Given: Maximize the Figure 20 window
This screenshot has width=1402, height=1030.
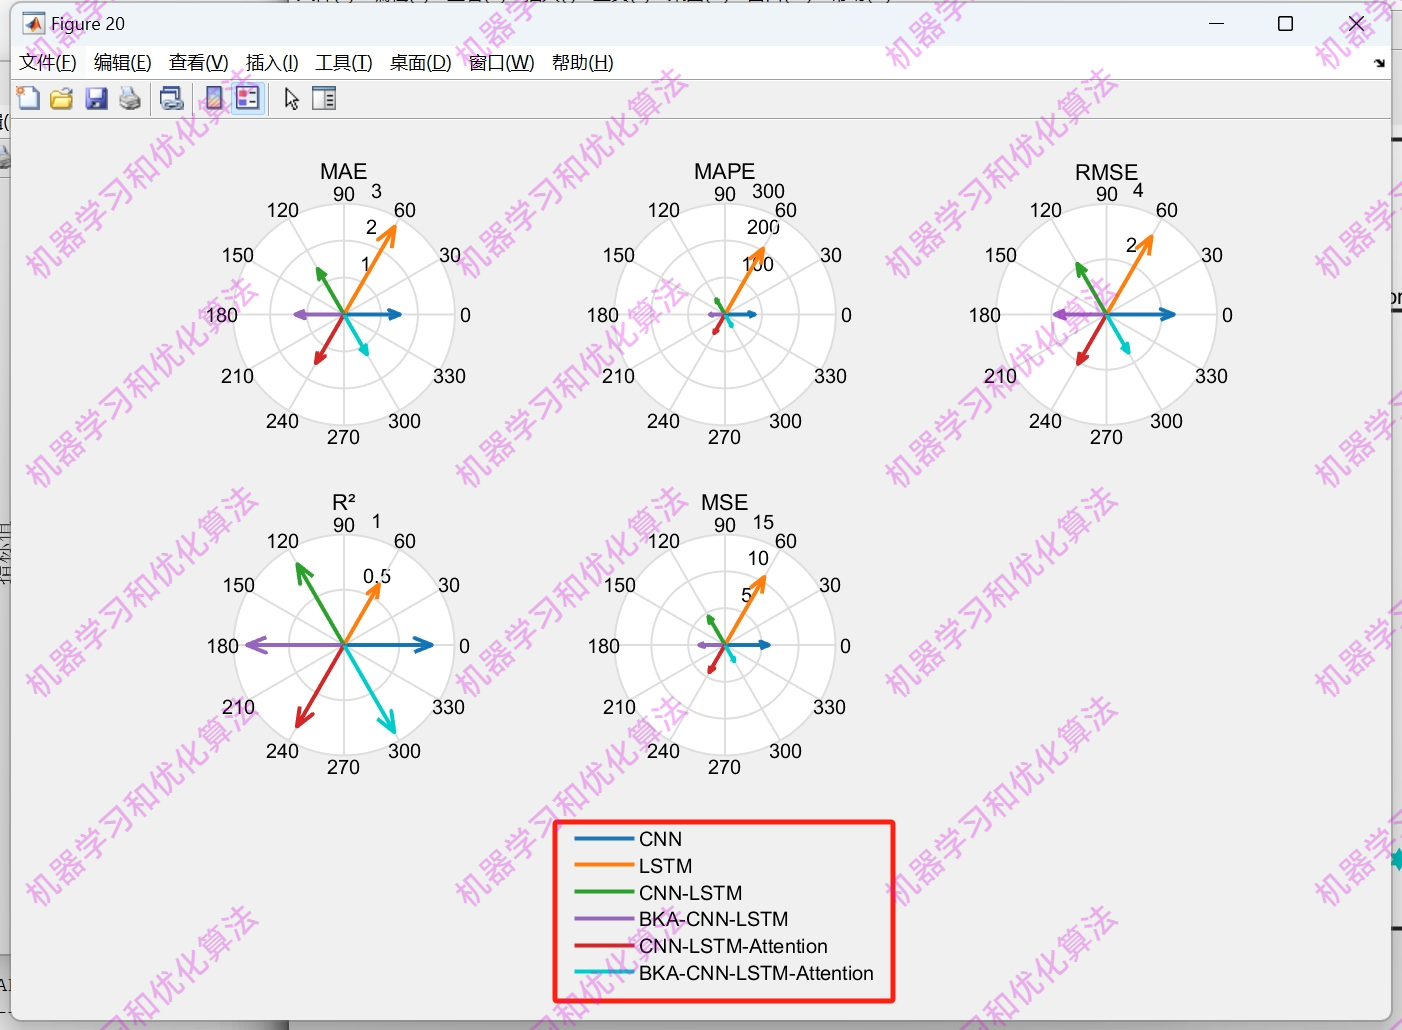Looking at the screenshot, I should (1286, 23).
